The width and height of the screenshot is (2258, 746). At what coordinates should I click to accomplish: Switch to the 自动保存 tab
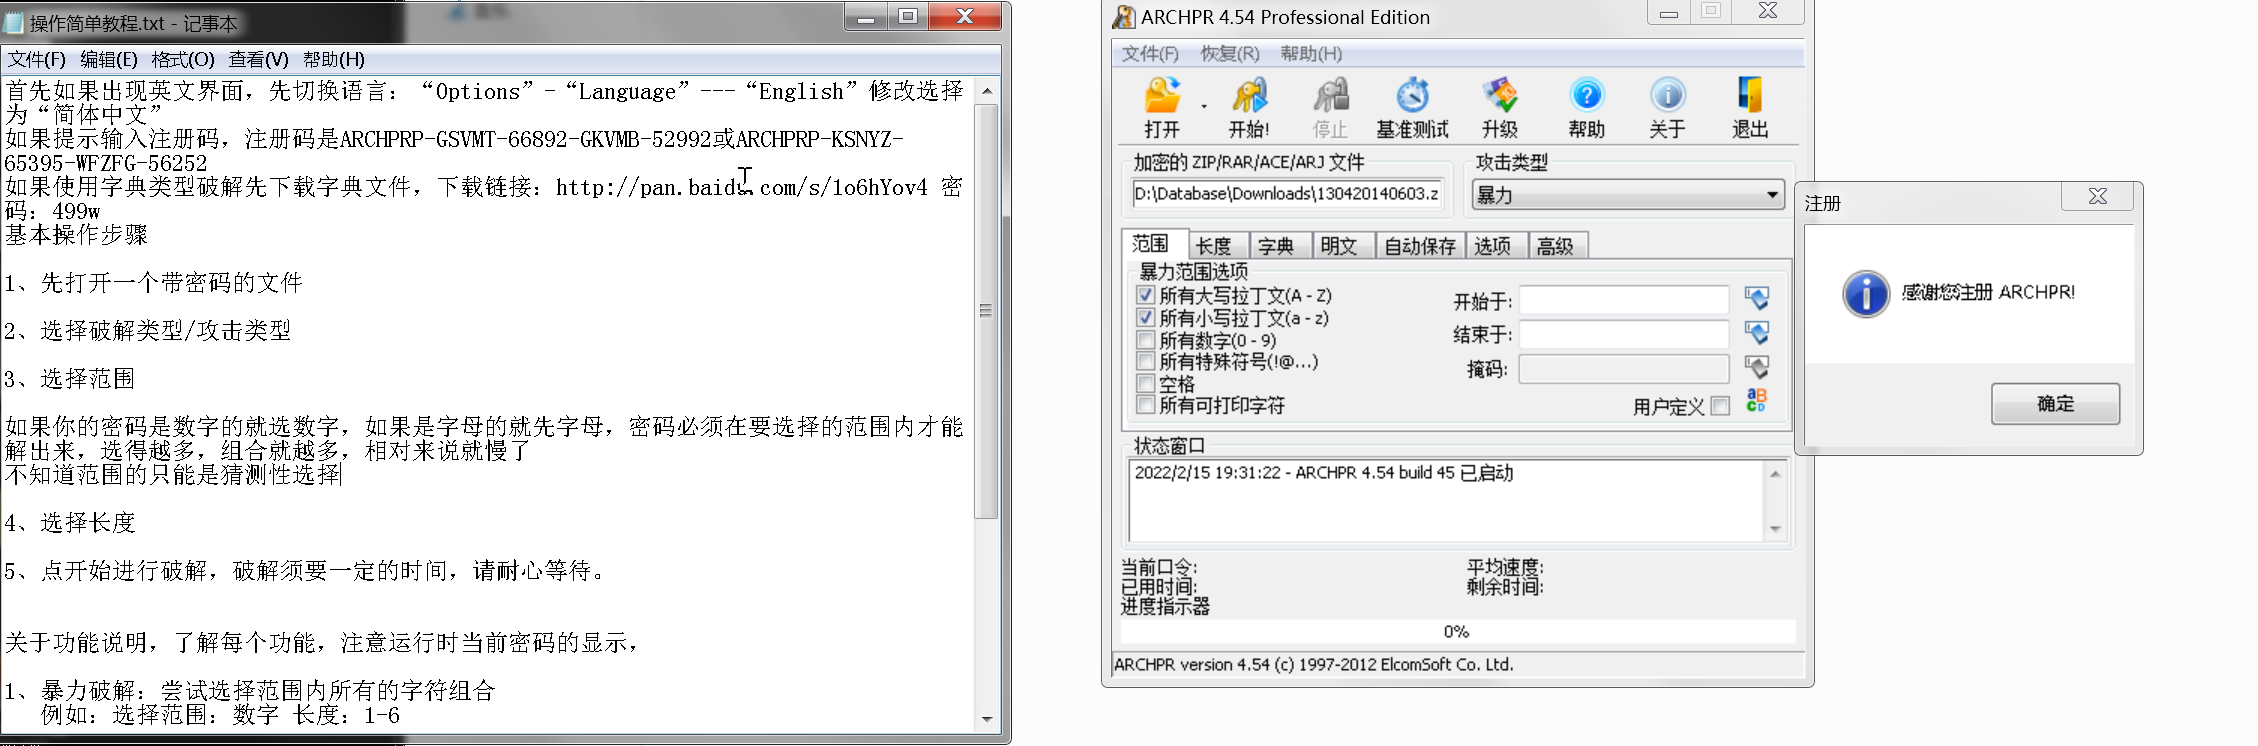pyautogui.click(x=1420, y=246)
